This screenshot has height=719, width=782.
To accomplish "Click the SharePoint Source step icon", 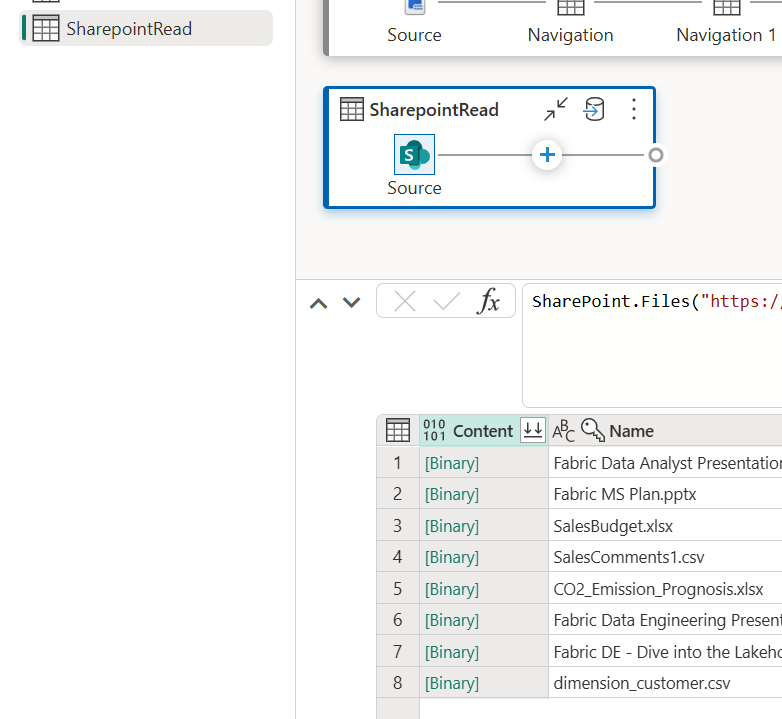I will coord(414,155).
